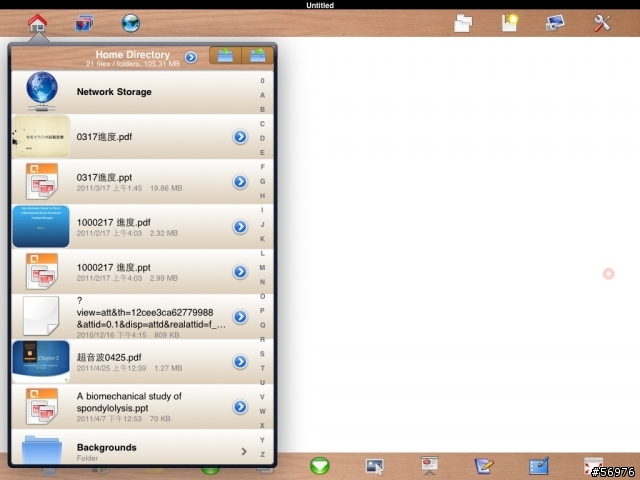Tap detail arrow for the view=att file

pyautogui.click(x=240, y=316)
